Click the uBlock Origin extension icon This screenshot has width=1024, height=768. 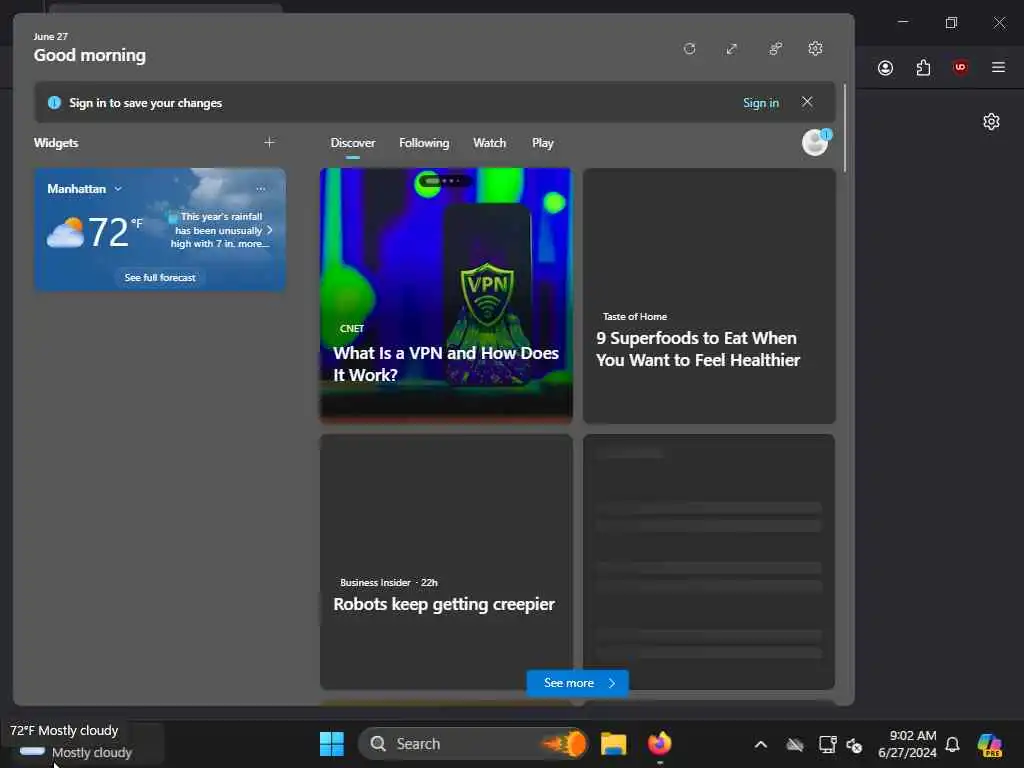[961, 67]
